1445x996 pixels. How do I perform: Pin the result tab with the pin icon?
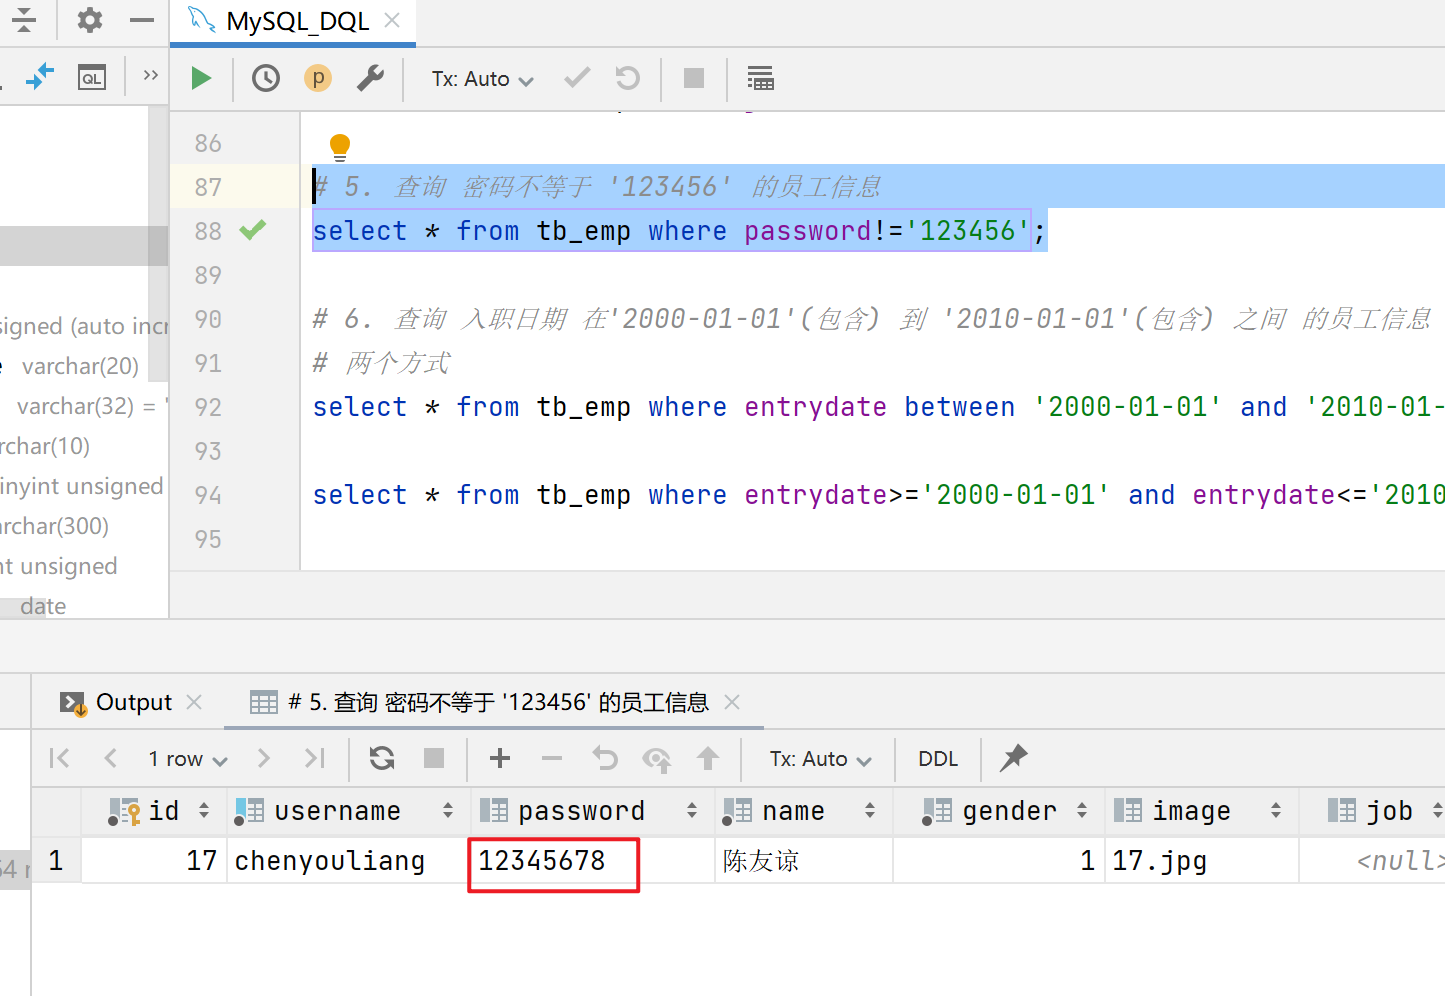point(1013,758)
